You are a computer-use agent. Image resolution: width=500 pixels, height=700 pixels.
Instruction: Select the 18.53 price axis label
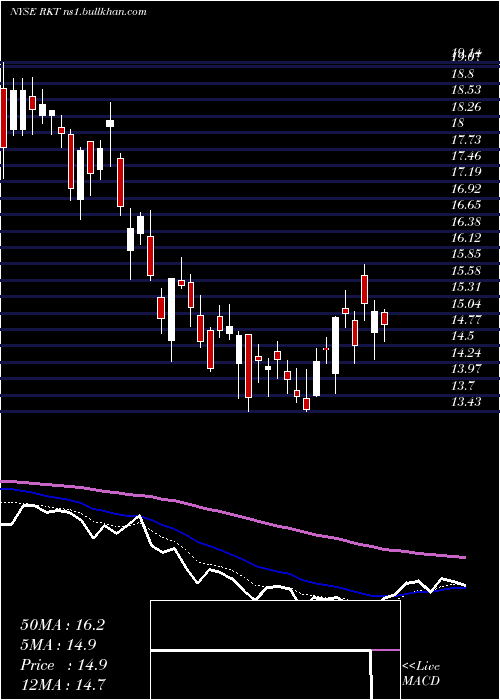[466, 90]
